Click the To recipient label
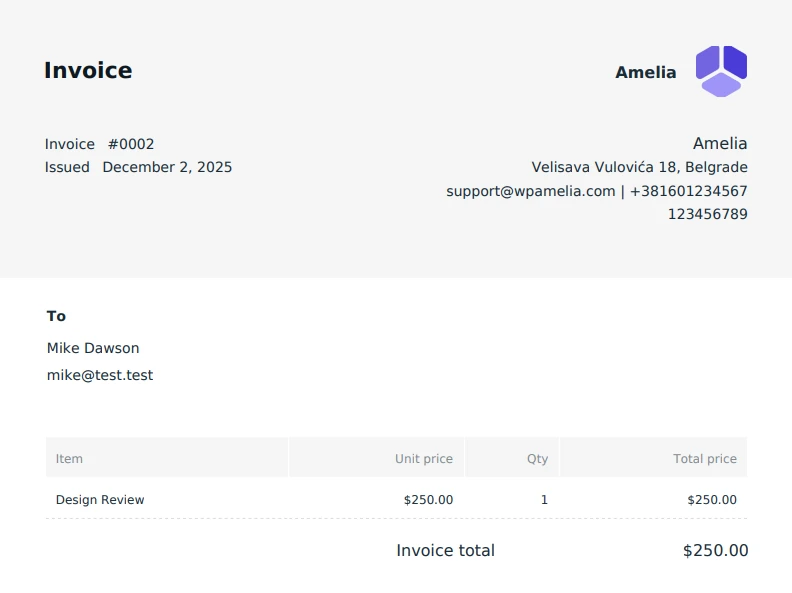The height and width of the screenshot is (593, 792). [x=56, y=316]
